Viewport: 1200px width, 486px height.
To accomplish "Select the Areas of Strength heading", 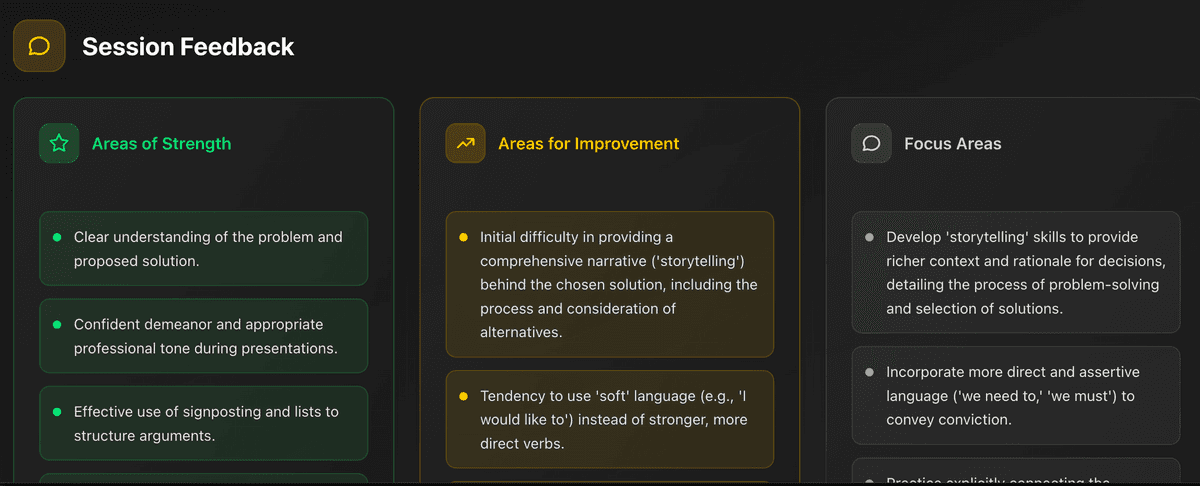I will 161,143.
